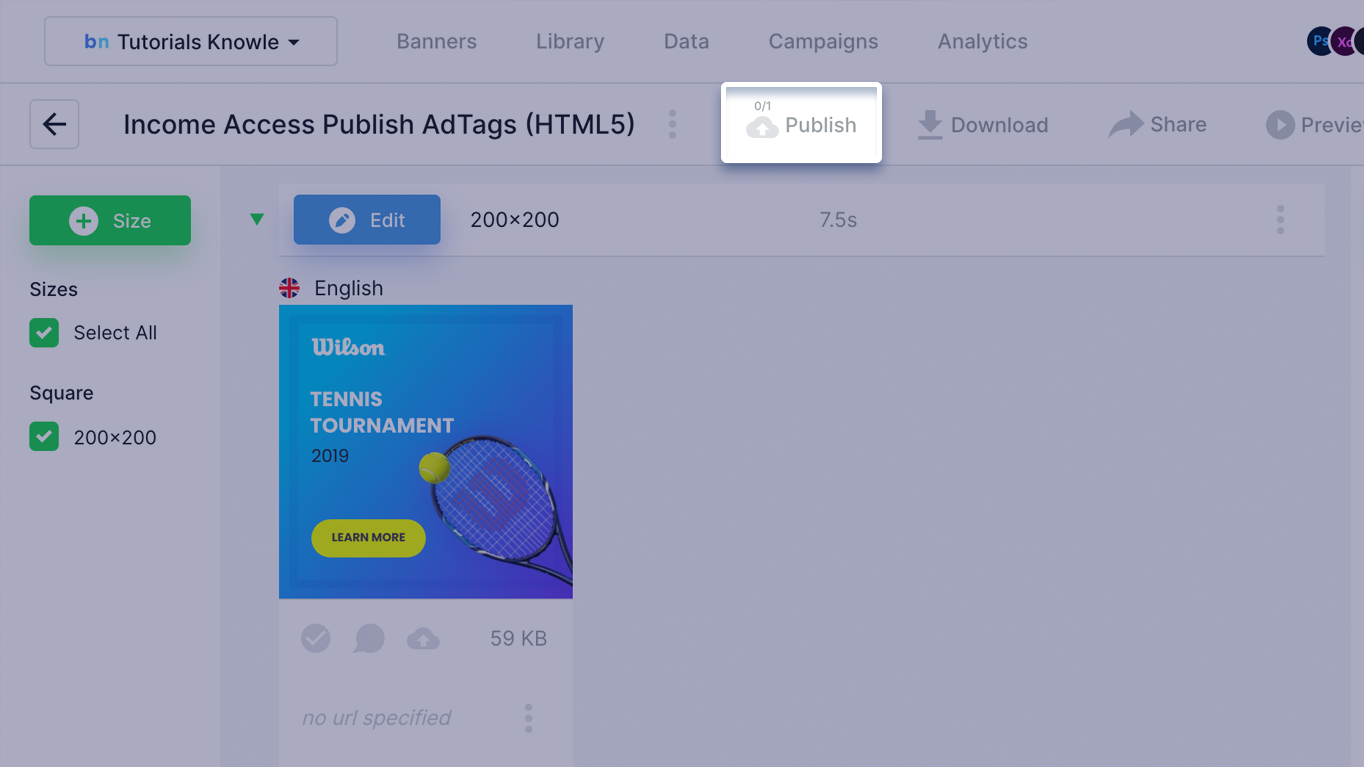This screenshot has width=1364, height=767.
Task: Open options beside no url specified
Action: pos(528,718)
